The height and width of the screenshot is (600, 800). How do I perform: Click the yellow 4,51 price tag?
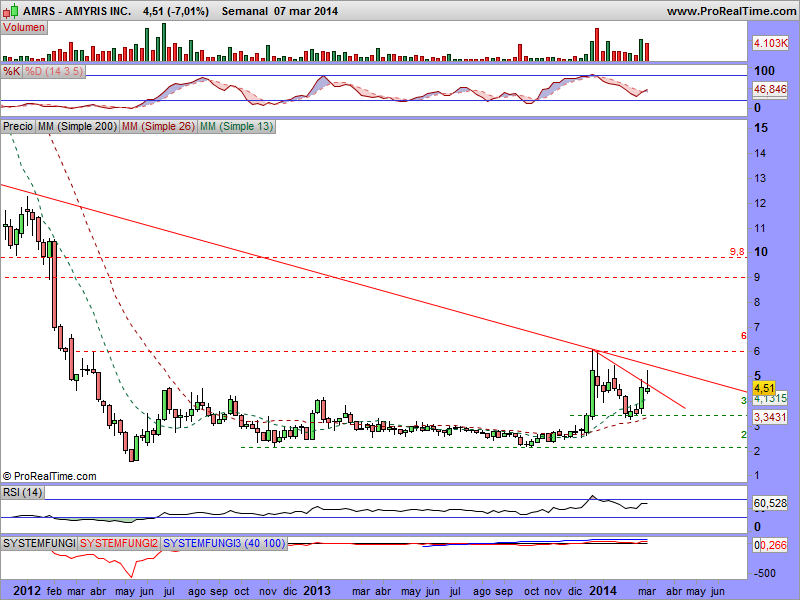pos(764,388)
